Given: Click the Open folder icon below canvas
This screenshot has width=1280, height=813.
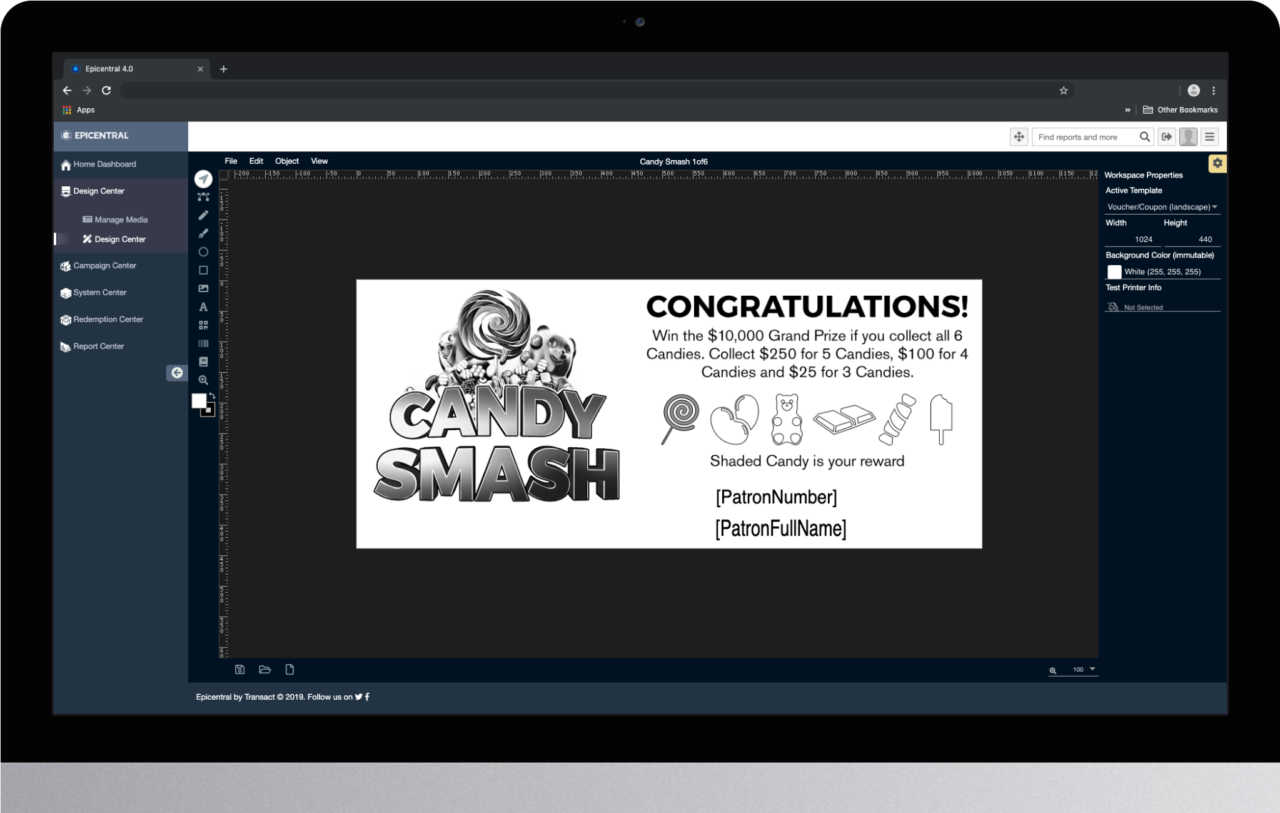Looking at the screenshot, I should tap(265, 670).
